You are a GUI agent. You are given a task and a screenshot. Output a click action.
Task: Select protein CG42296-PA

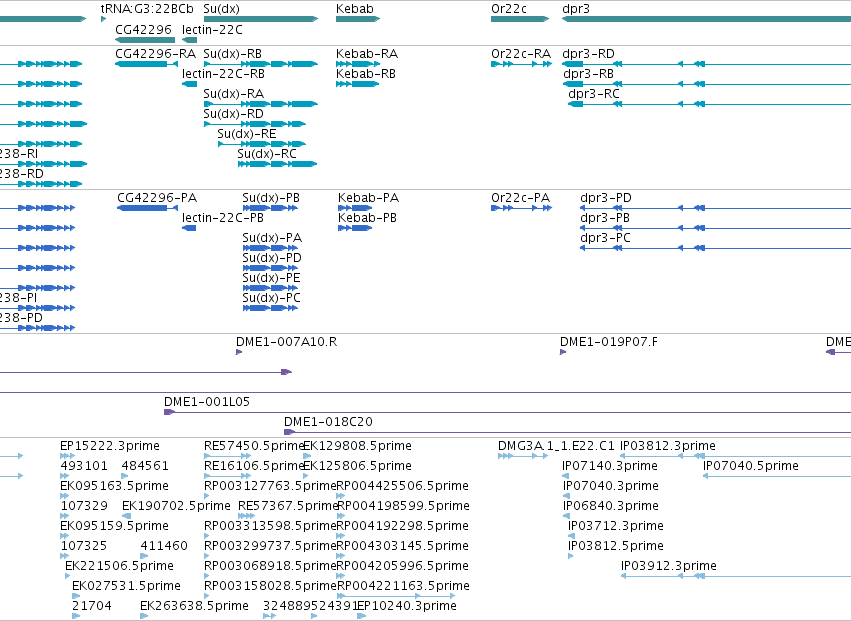click(x=157, y=198)
